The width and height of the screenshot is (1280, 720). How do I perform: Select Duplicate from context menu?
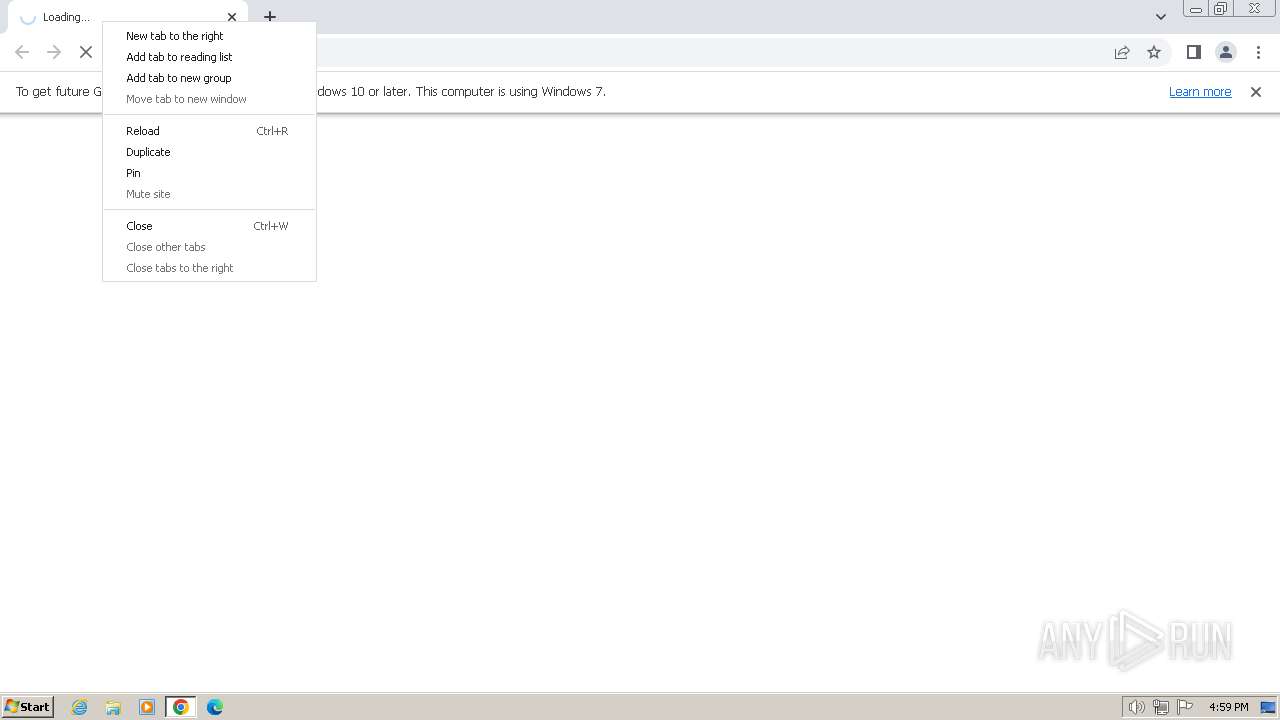pos(210,152)
